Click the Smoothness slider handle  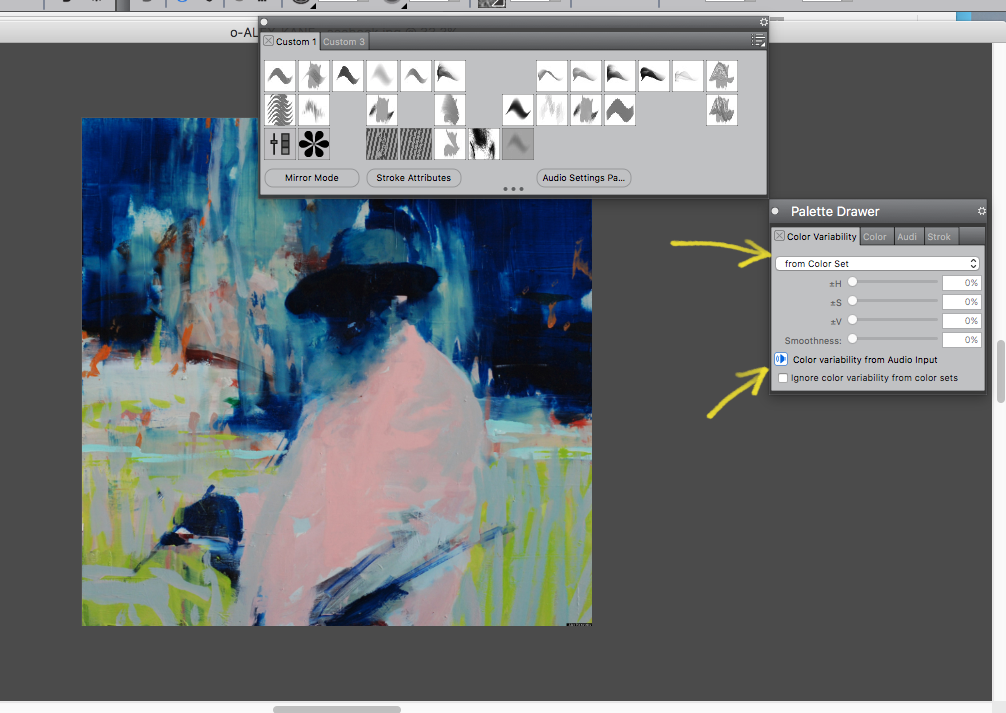(852, 340)
